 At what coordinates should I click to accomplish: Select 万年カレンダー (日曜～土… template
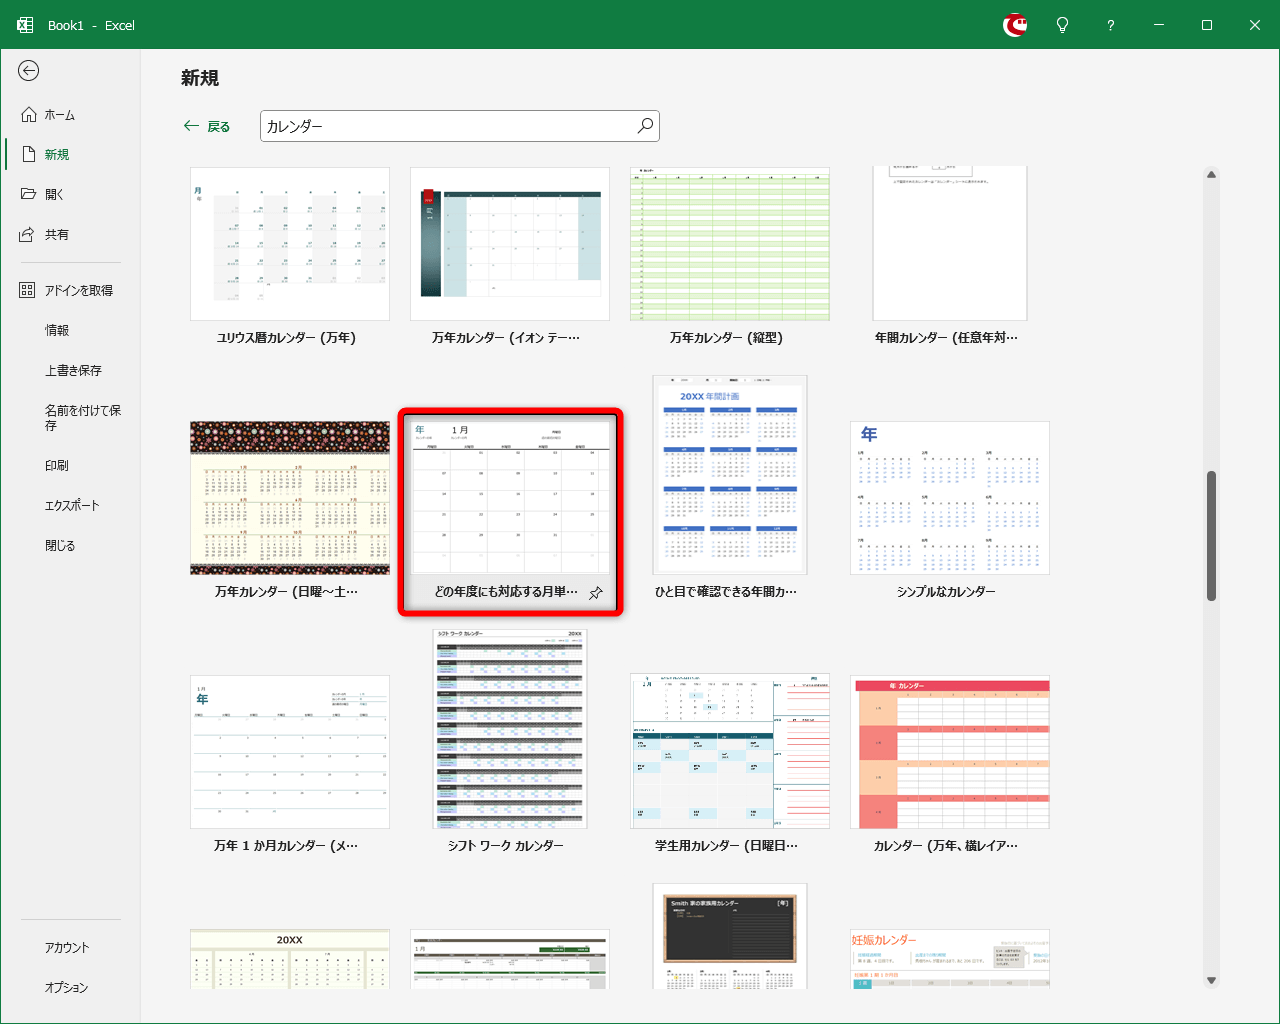(x=290, y=498)
